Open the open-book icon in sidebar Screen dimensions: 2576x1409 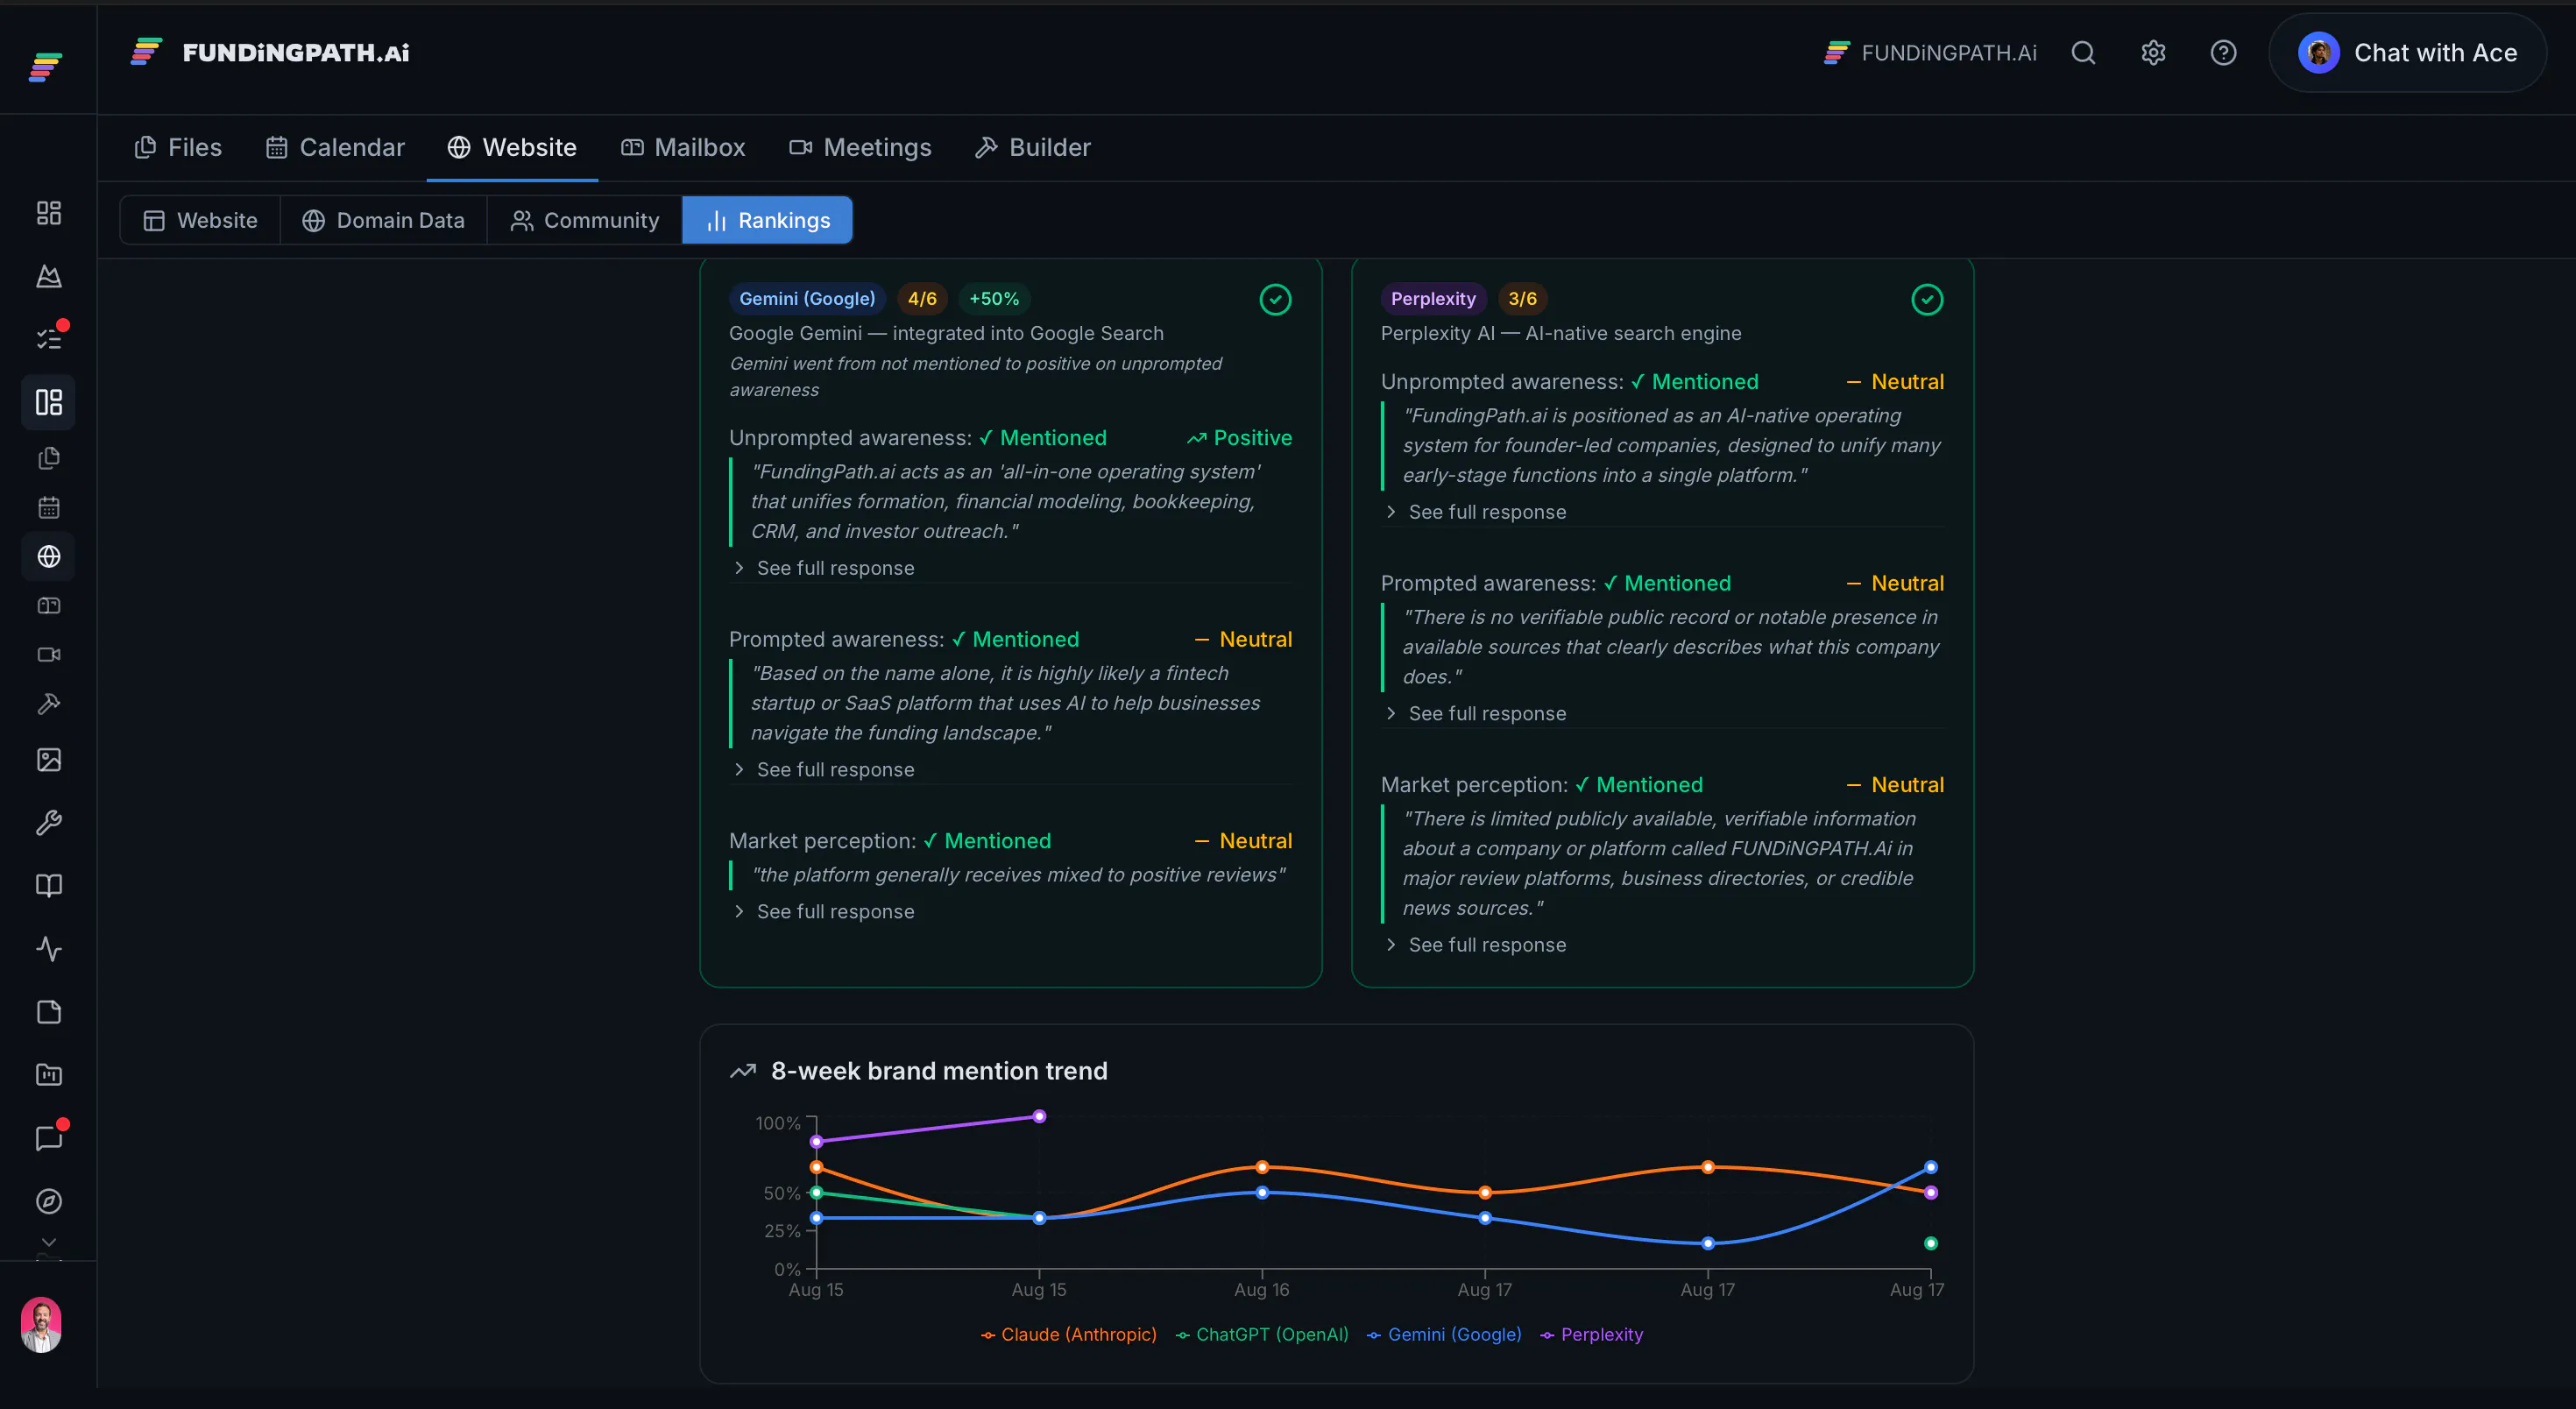click(x=48, y=886)
